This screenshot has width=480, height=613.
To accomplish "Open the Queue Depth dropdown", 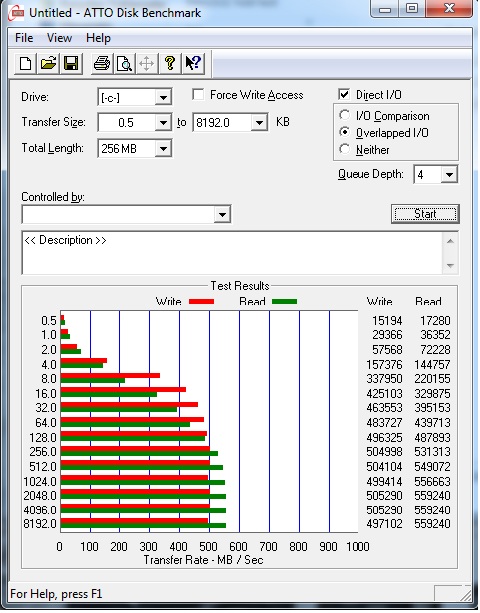I will coord(449,174).
